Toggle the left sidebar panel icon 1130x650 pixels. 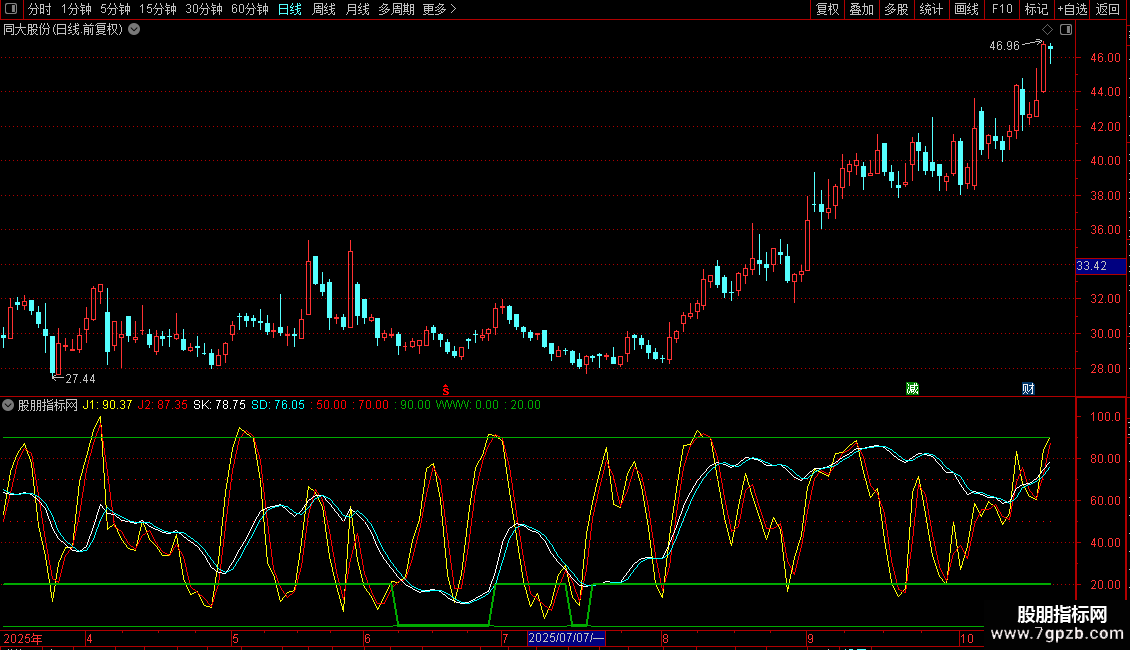11,9
